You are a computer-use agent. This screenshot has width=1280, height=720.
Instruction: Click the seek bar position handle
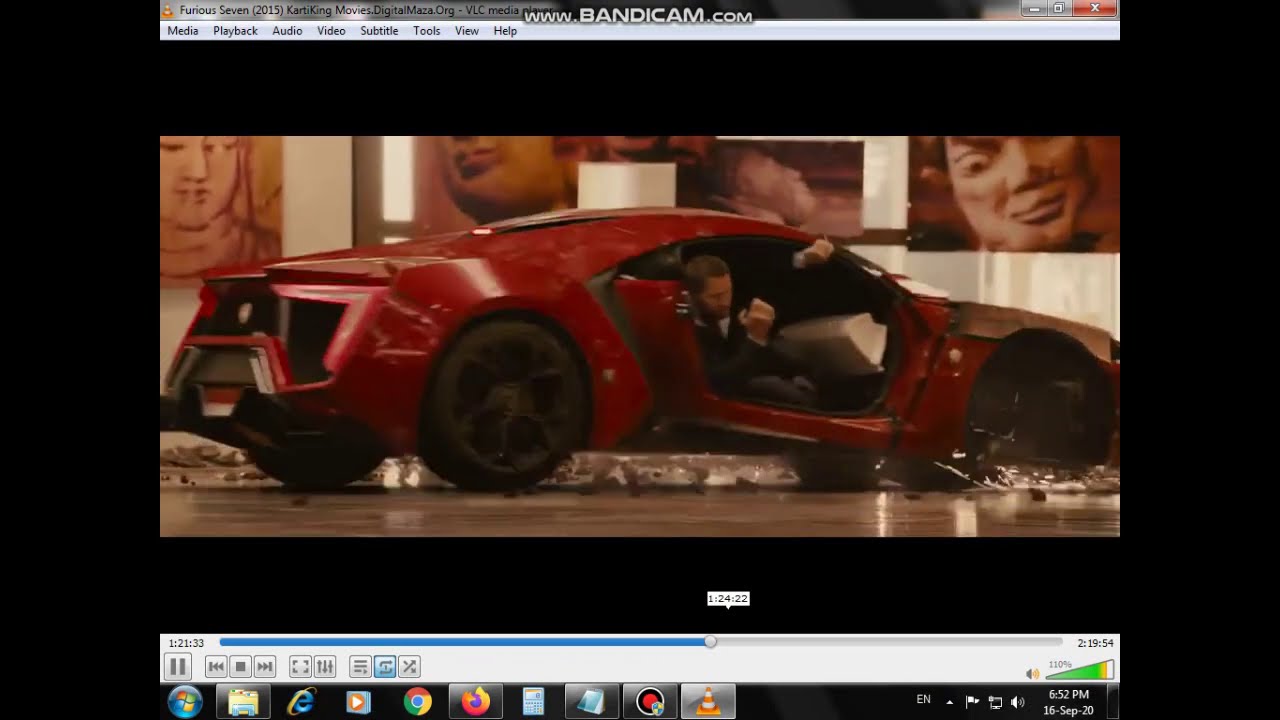tap(710, 642)
